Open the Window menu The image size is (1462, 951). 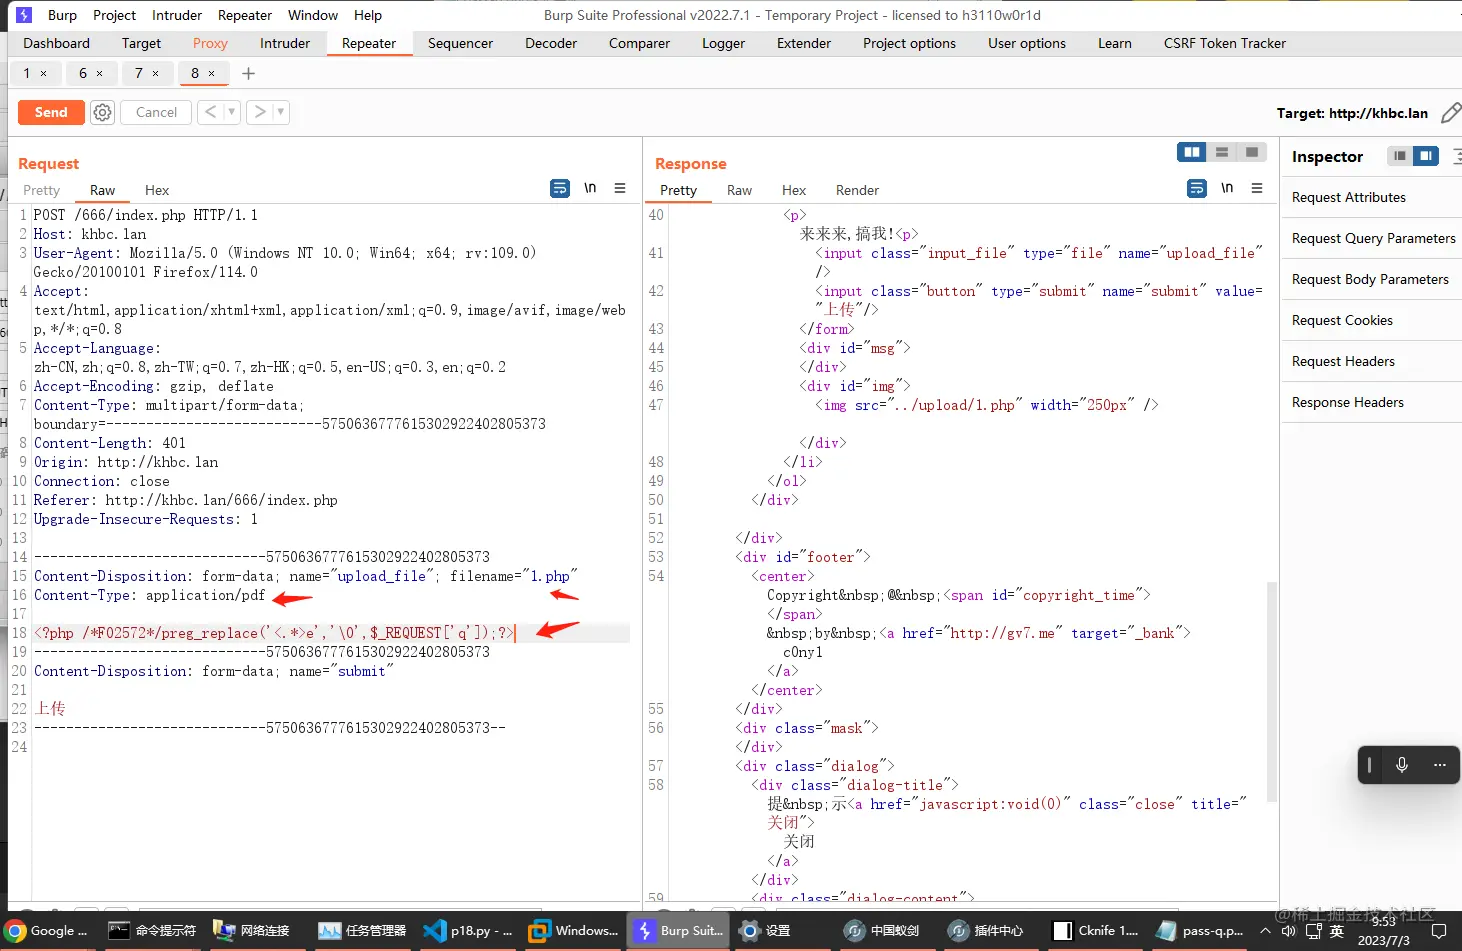313,15
